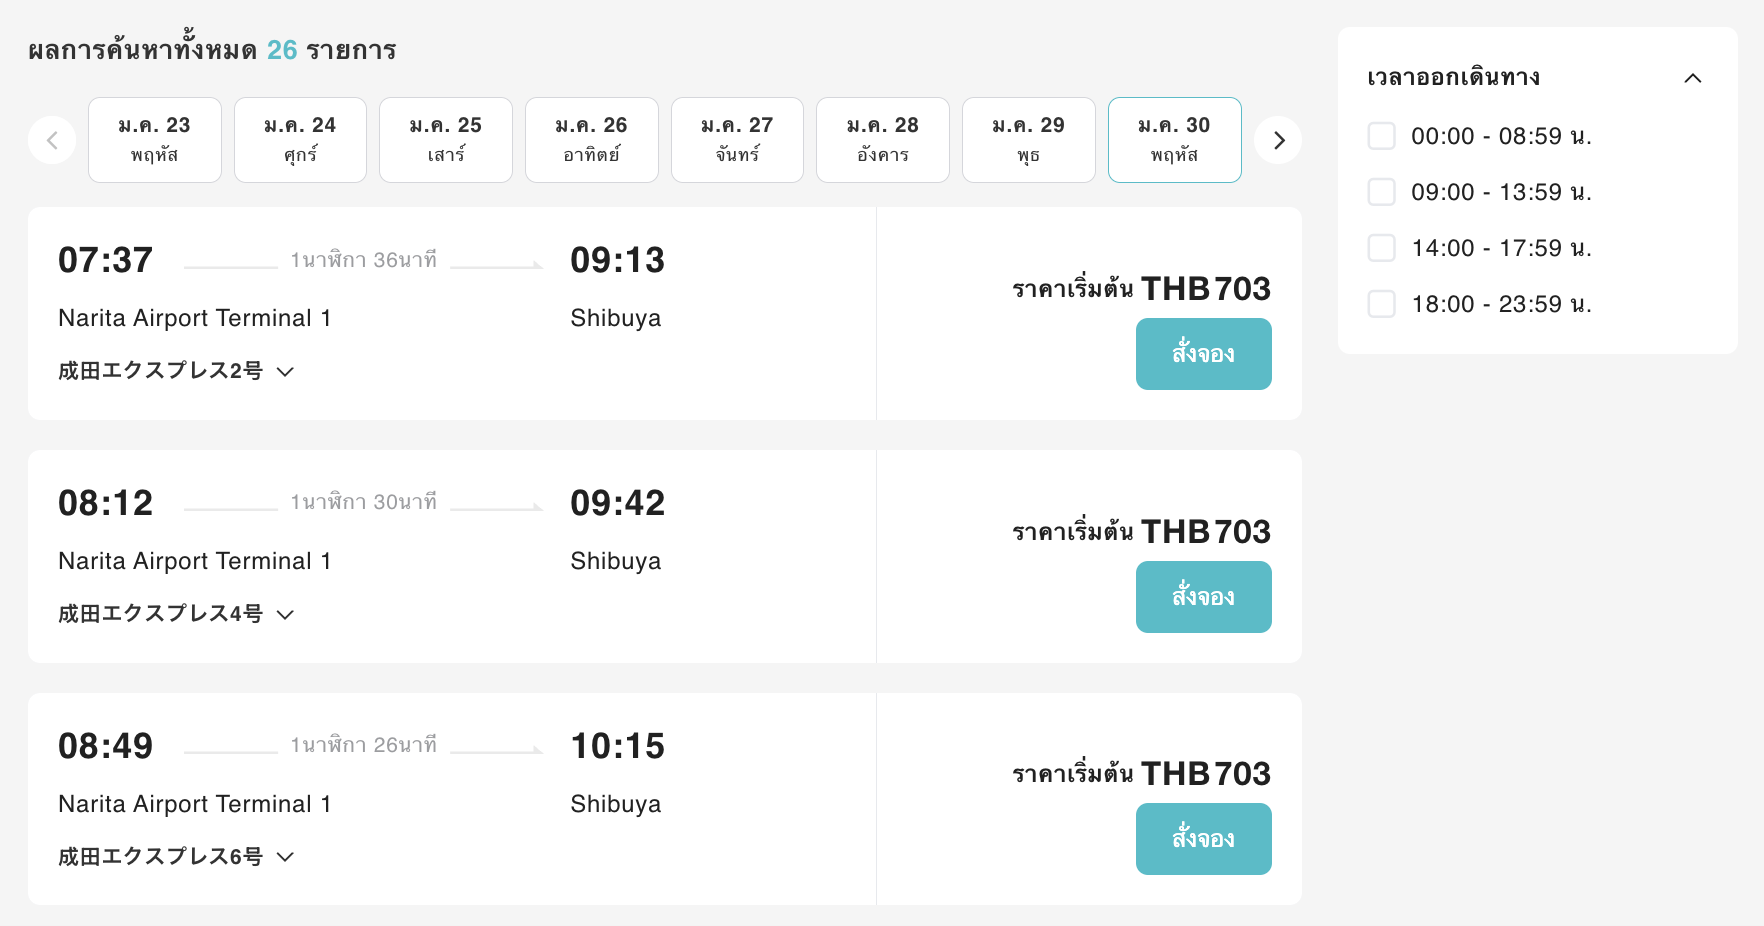The image size is (1764, 926).
Task: Click the THB 703 price of the first train
Action: coord(1206,289)
